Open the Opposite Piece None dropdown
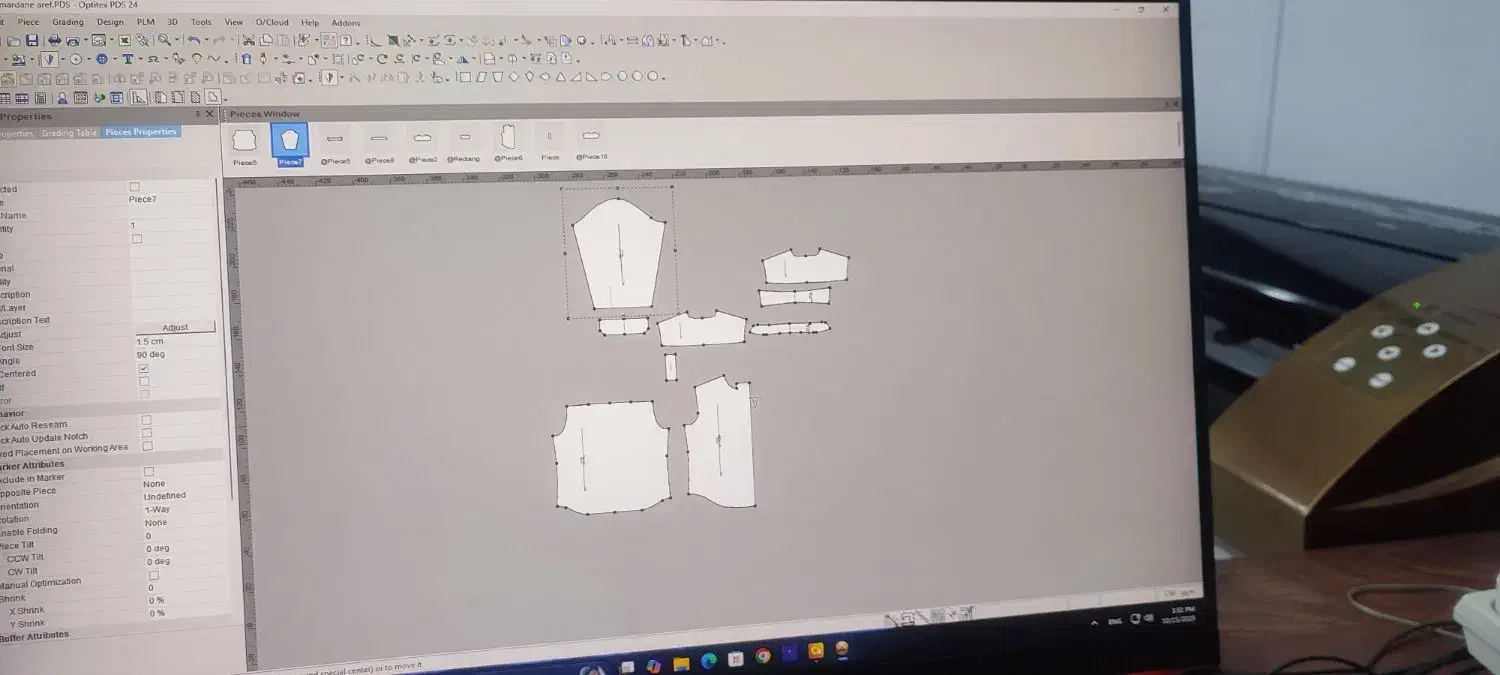Image resolution: width=1500 pixels, height=675 pixels. coord(154,484)
